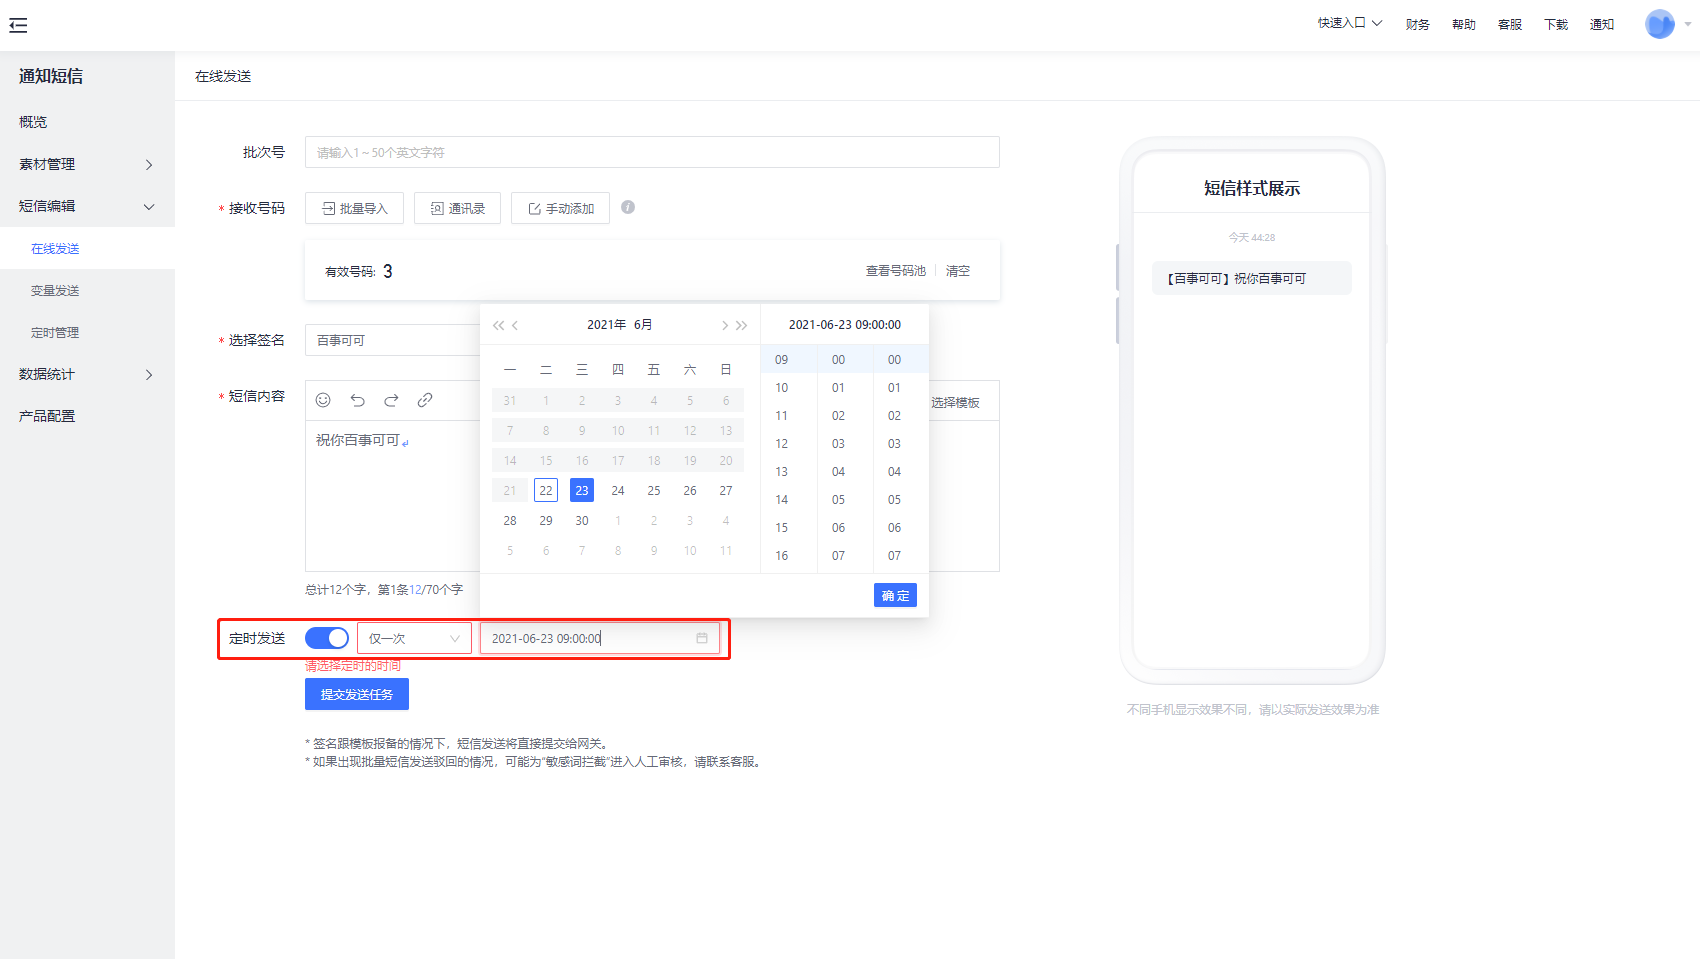This screenshot has width=1700, height=959.
Task: Insert emoji using smiley icon
Action: click(323, 400)
